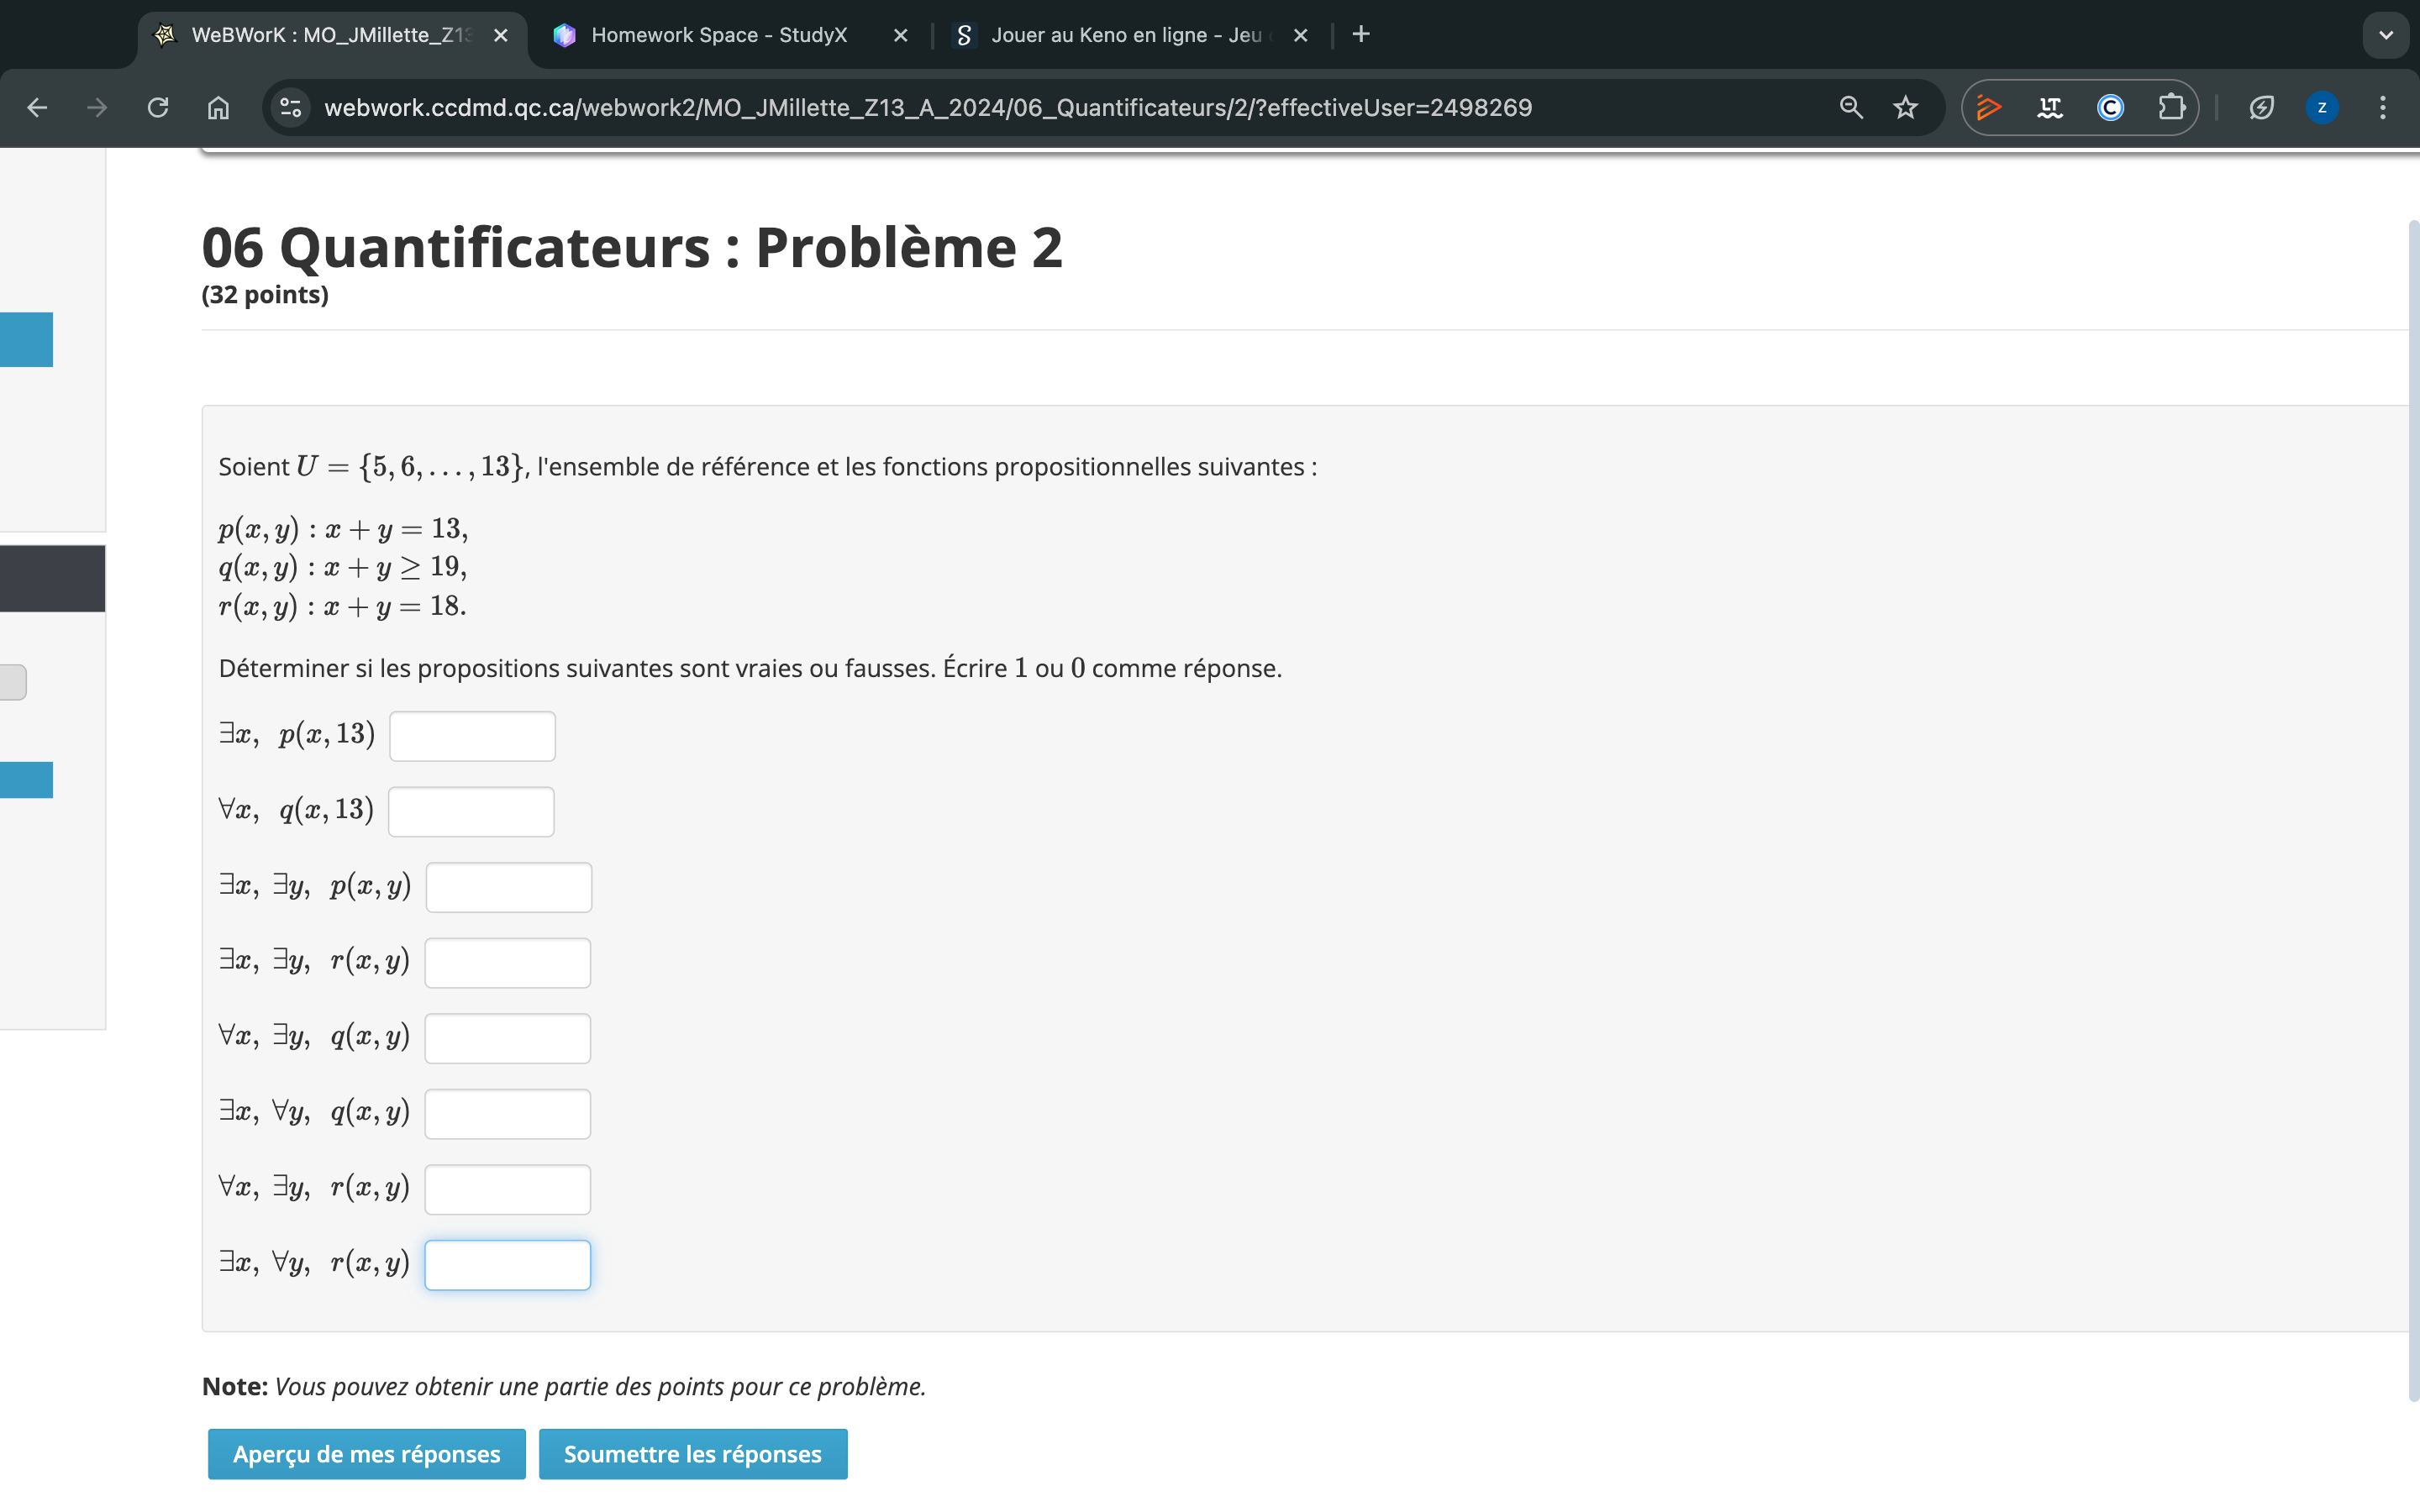
Task: Click answer box for ∃x, ∀y, r(x,y)
Action: [508, 1265]
